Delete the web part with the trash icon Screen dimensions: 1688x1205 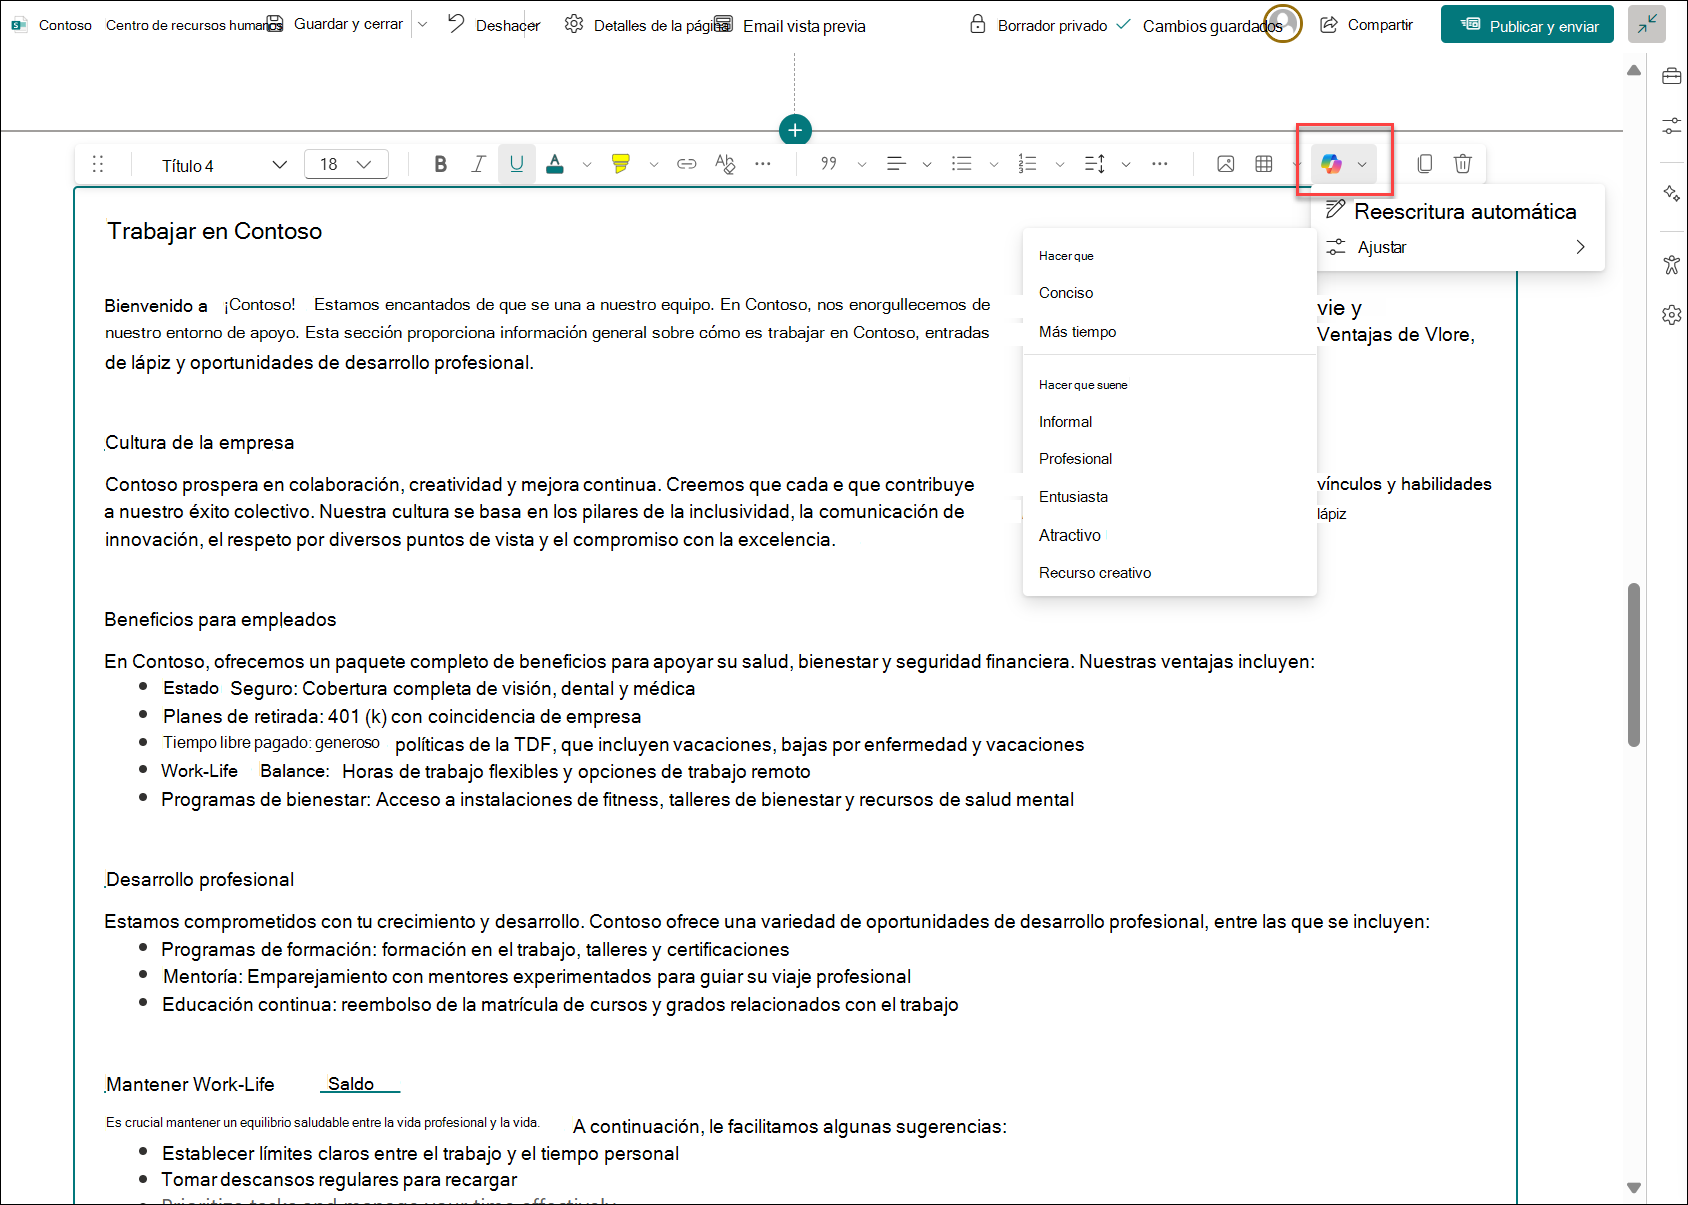click(x=1463, y=164)
